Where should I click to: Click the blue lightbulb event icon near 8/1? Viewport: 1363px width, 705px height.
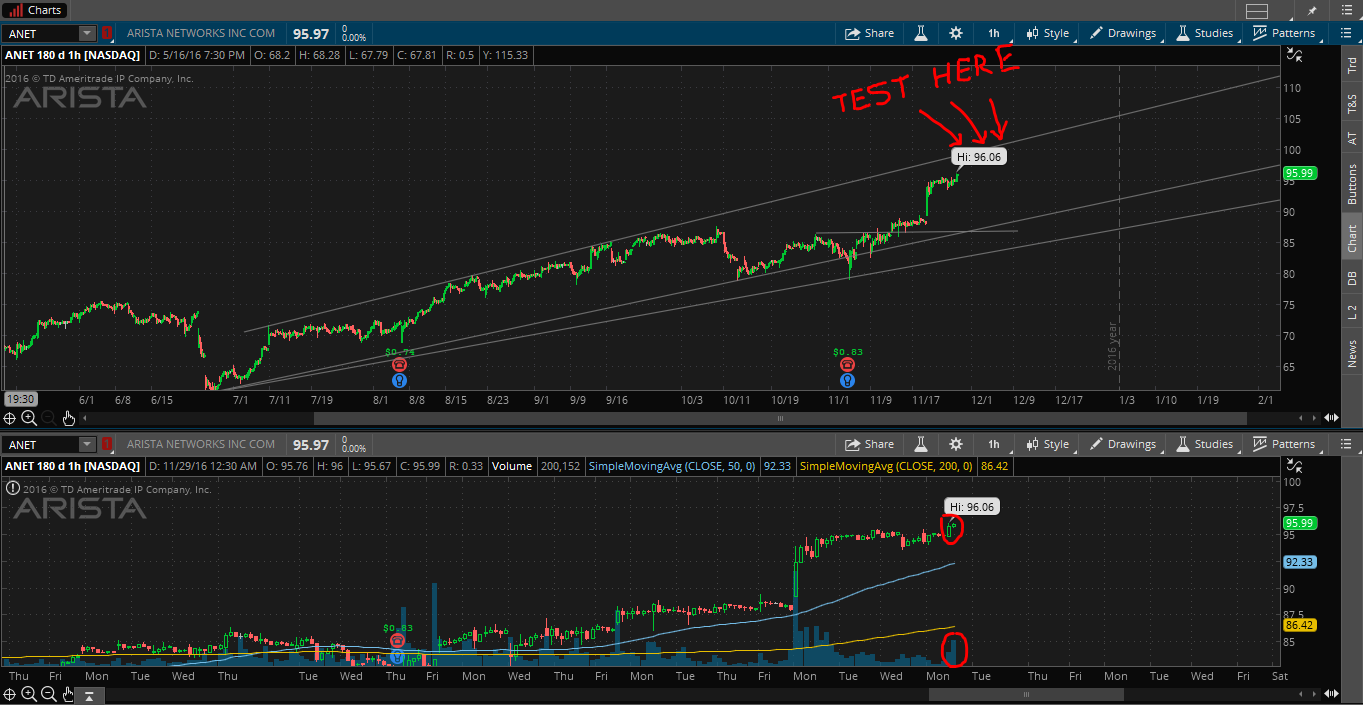coord(399,380)
